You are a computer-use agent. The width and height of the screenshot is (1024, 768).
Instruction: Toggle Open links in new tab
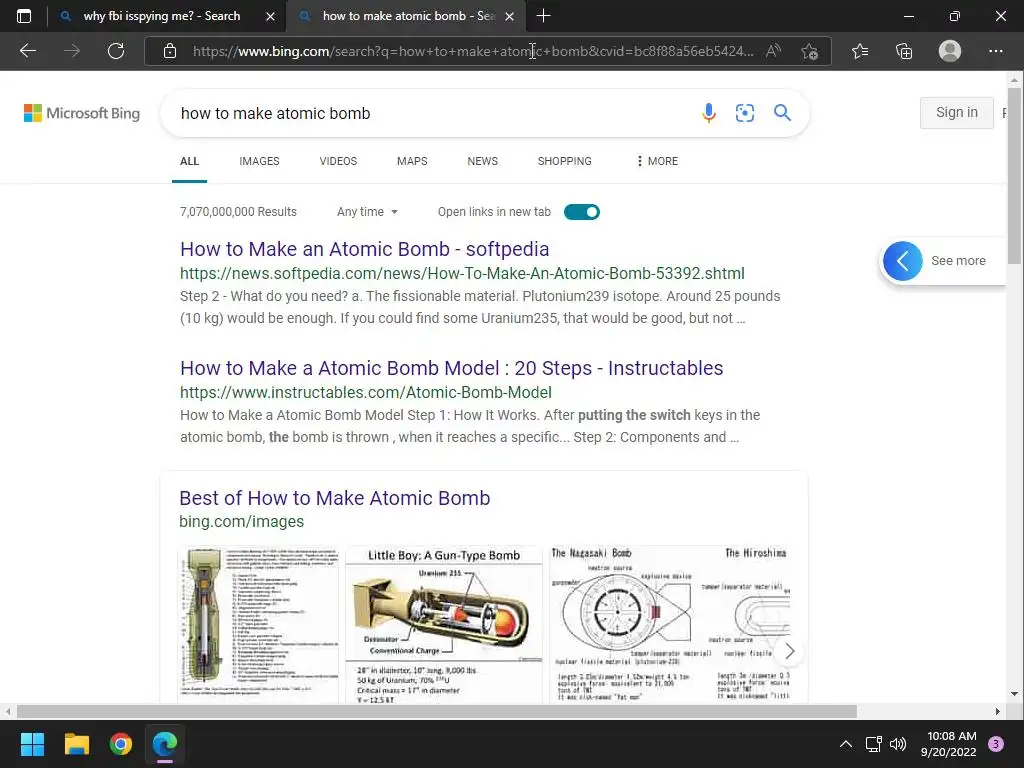point(581,212)
